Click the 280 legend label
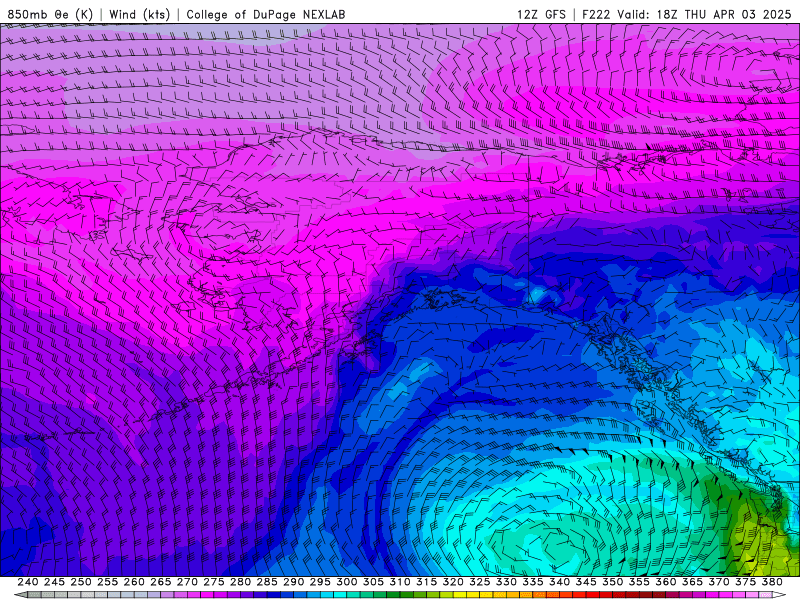 pos(240,582)
